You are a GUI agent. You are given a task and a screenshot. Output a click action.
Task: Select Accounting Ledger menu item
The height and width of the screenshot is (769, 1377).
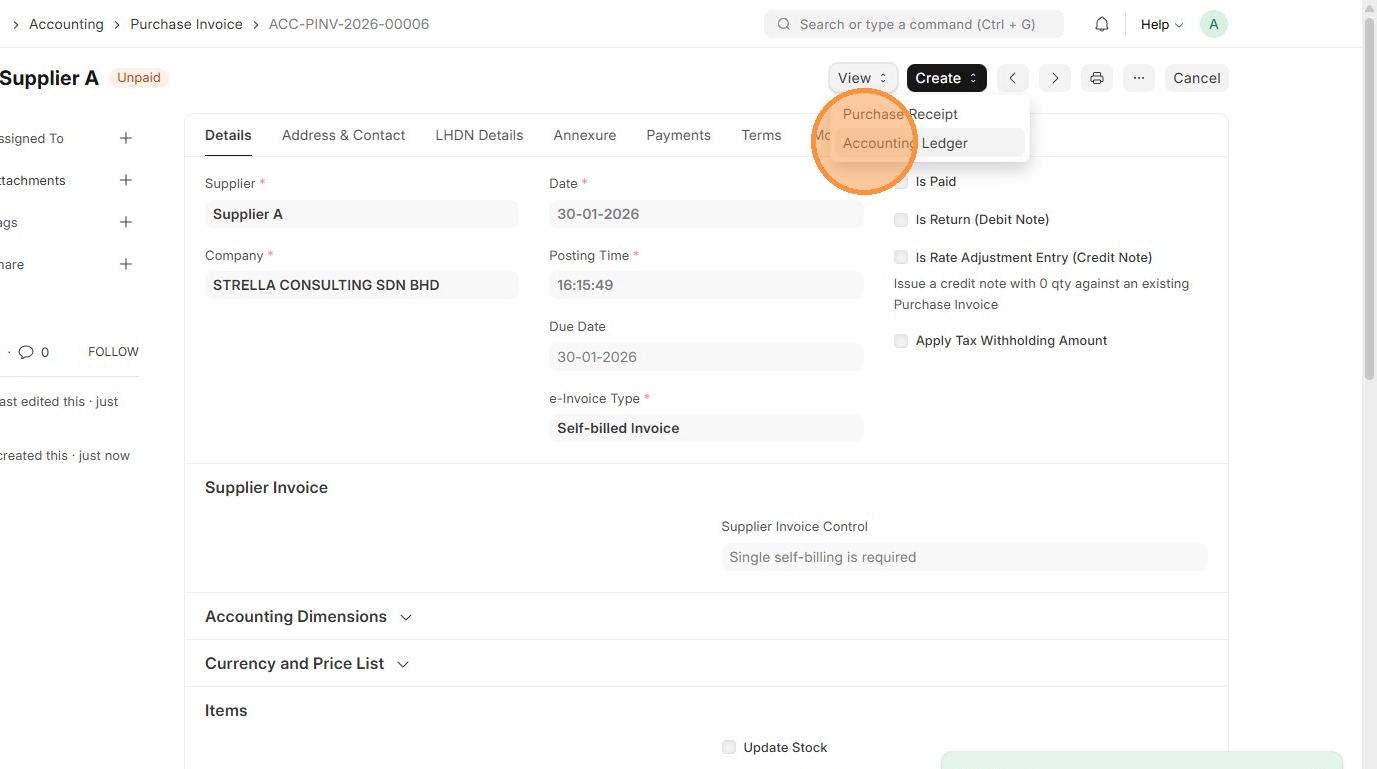[x=928, y=143]
